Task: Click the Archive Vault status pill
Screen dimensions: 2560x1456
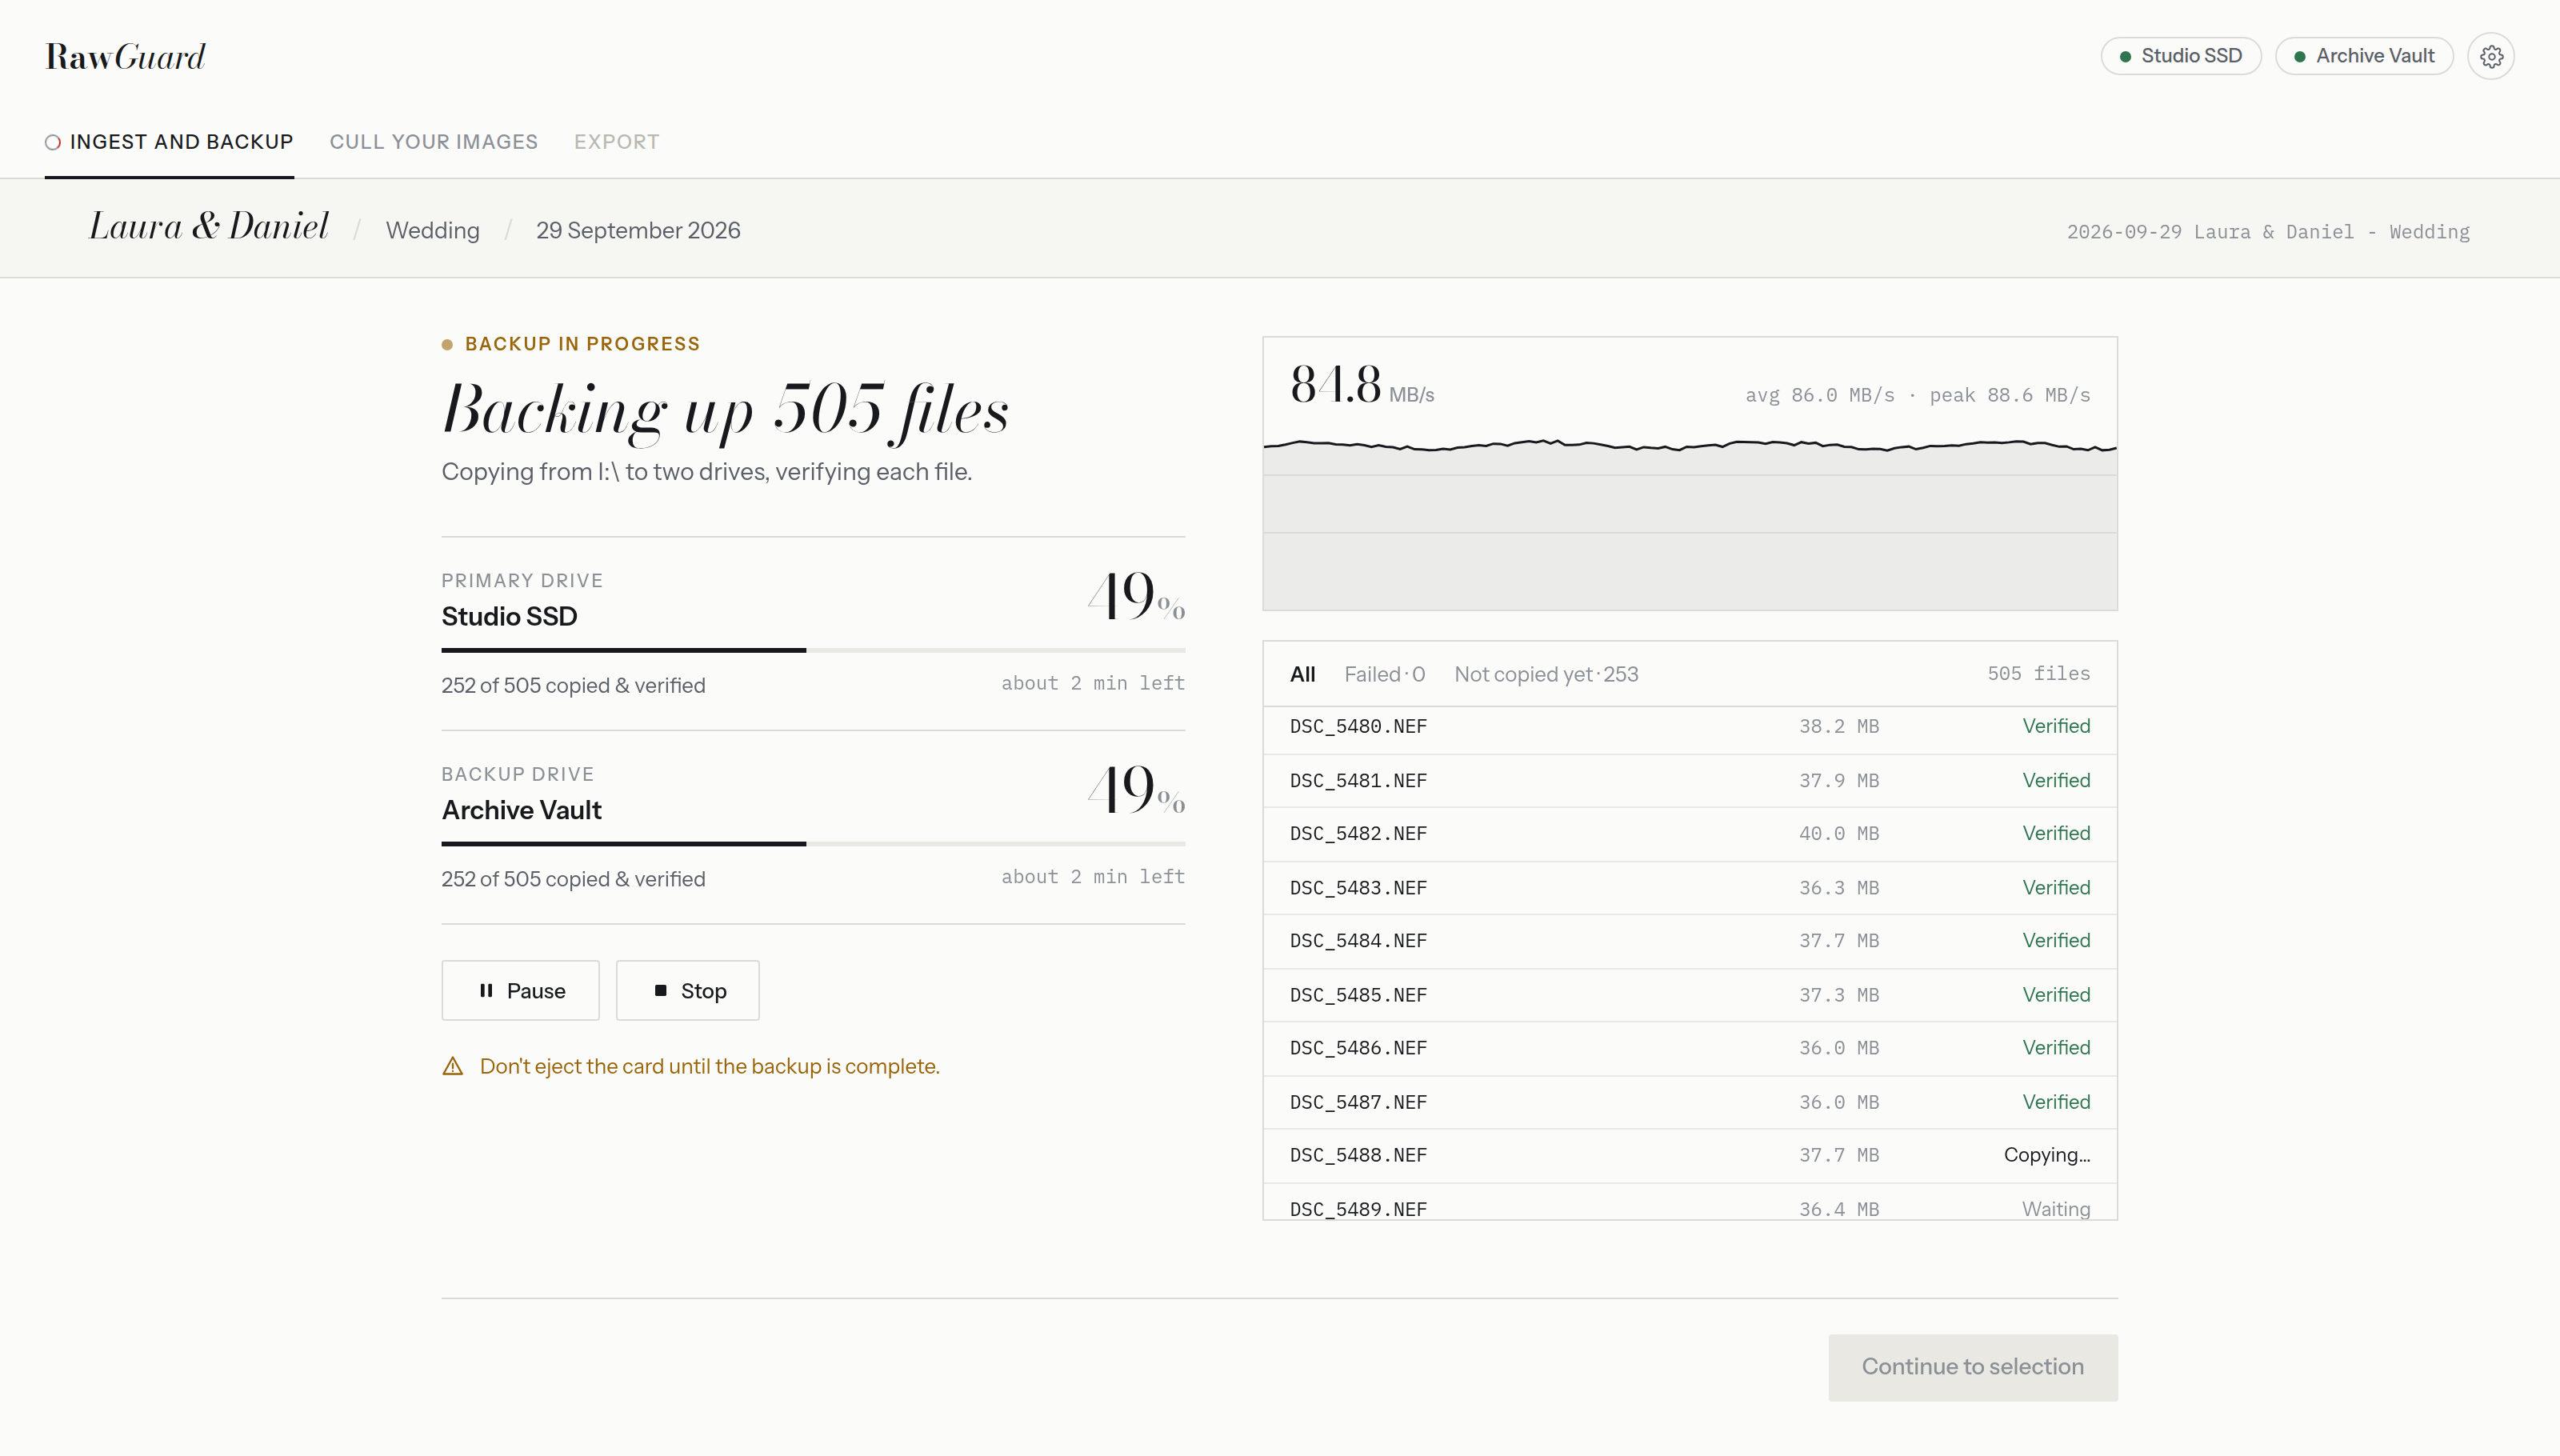Action: click(x=2363, y=56)
